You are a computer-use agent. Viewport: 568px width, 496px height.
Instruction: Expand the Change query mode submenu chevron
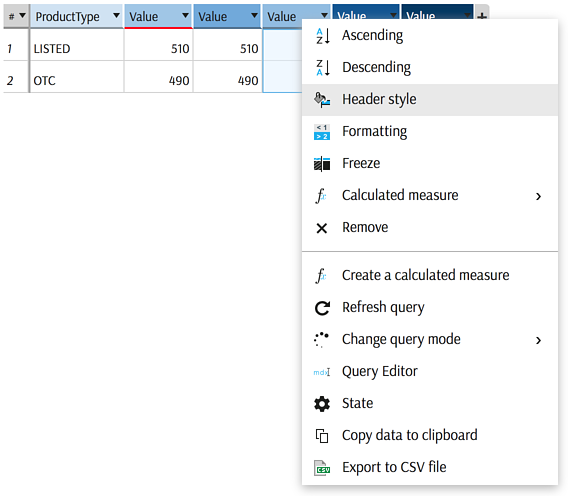pyautogui.click(x=538, y=340)
